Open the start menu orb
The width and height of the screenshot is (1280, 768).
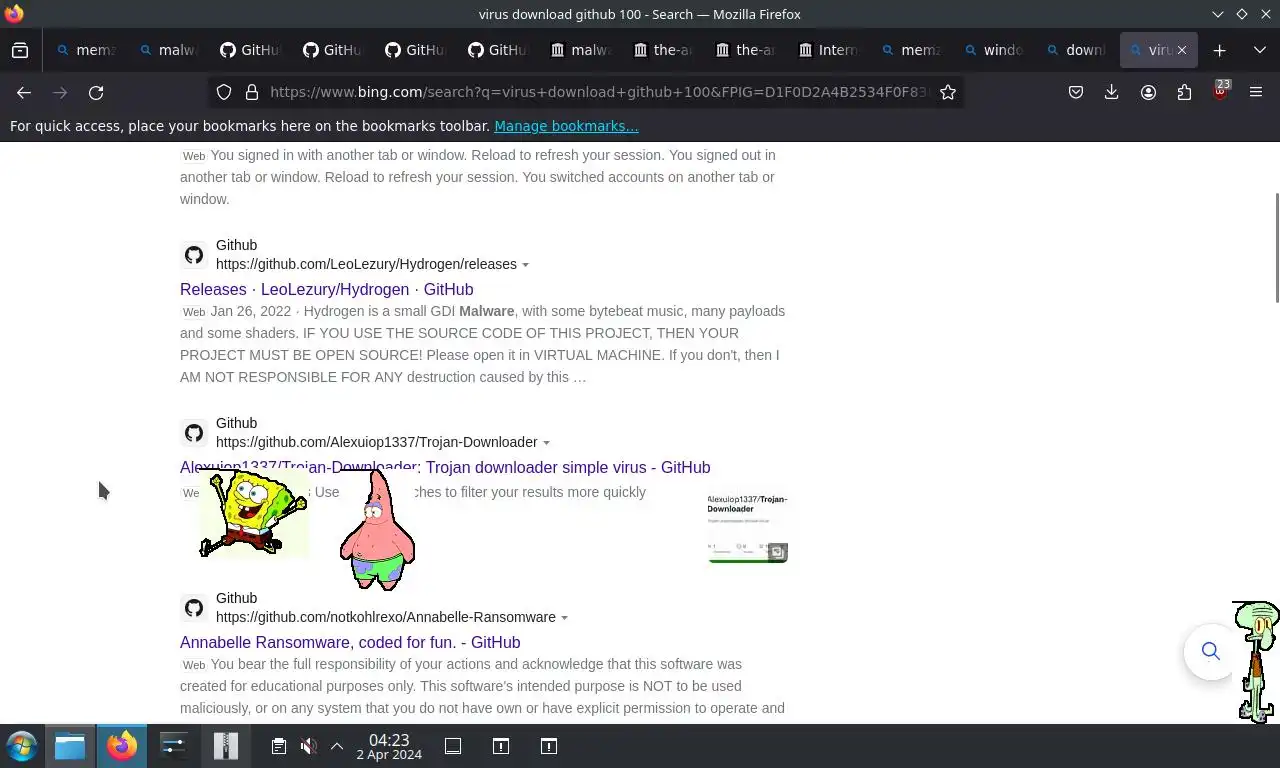(21, 746)
